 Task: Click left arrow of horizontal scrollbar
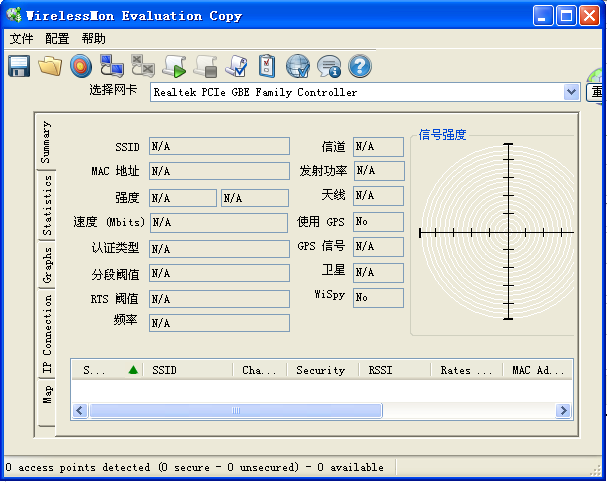[x=80, y=410]
